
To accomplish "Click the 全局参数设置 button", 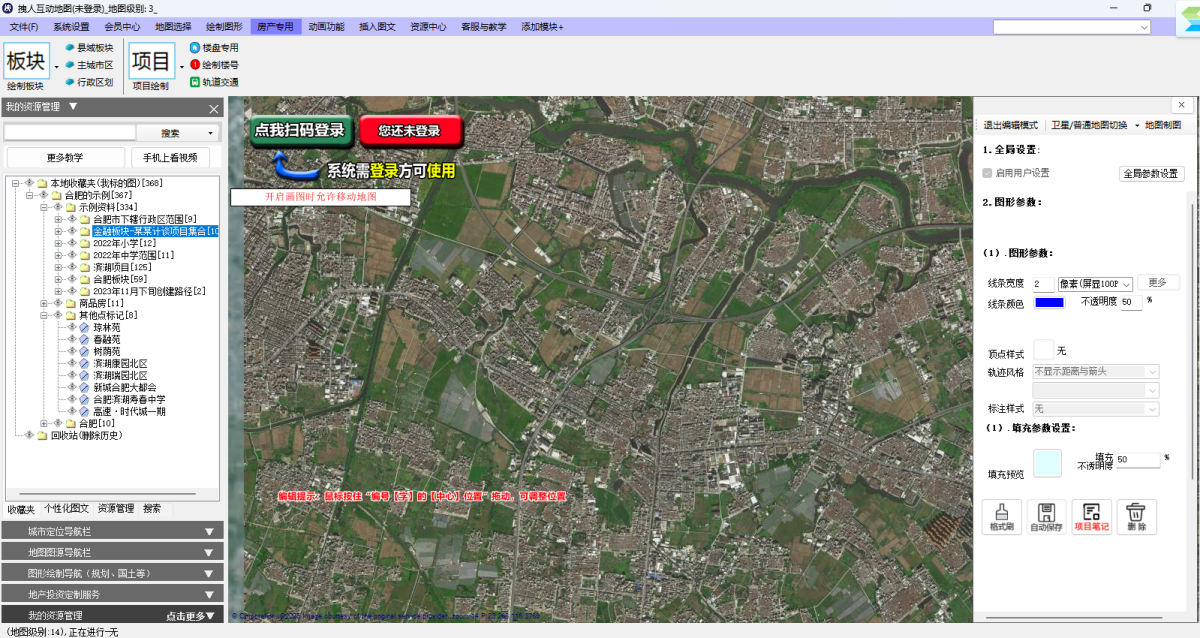I will tap(1151, 173).
